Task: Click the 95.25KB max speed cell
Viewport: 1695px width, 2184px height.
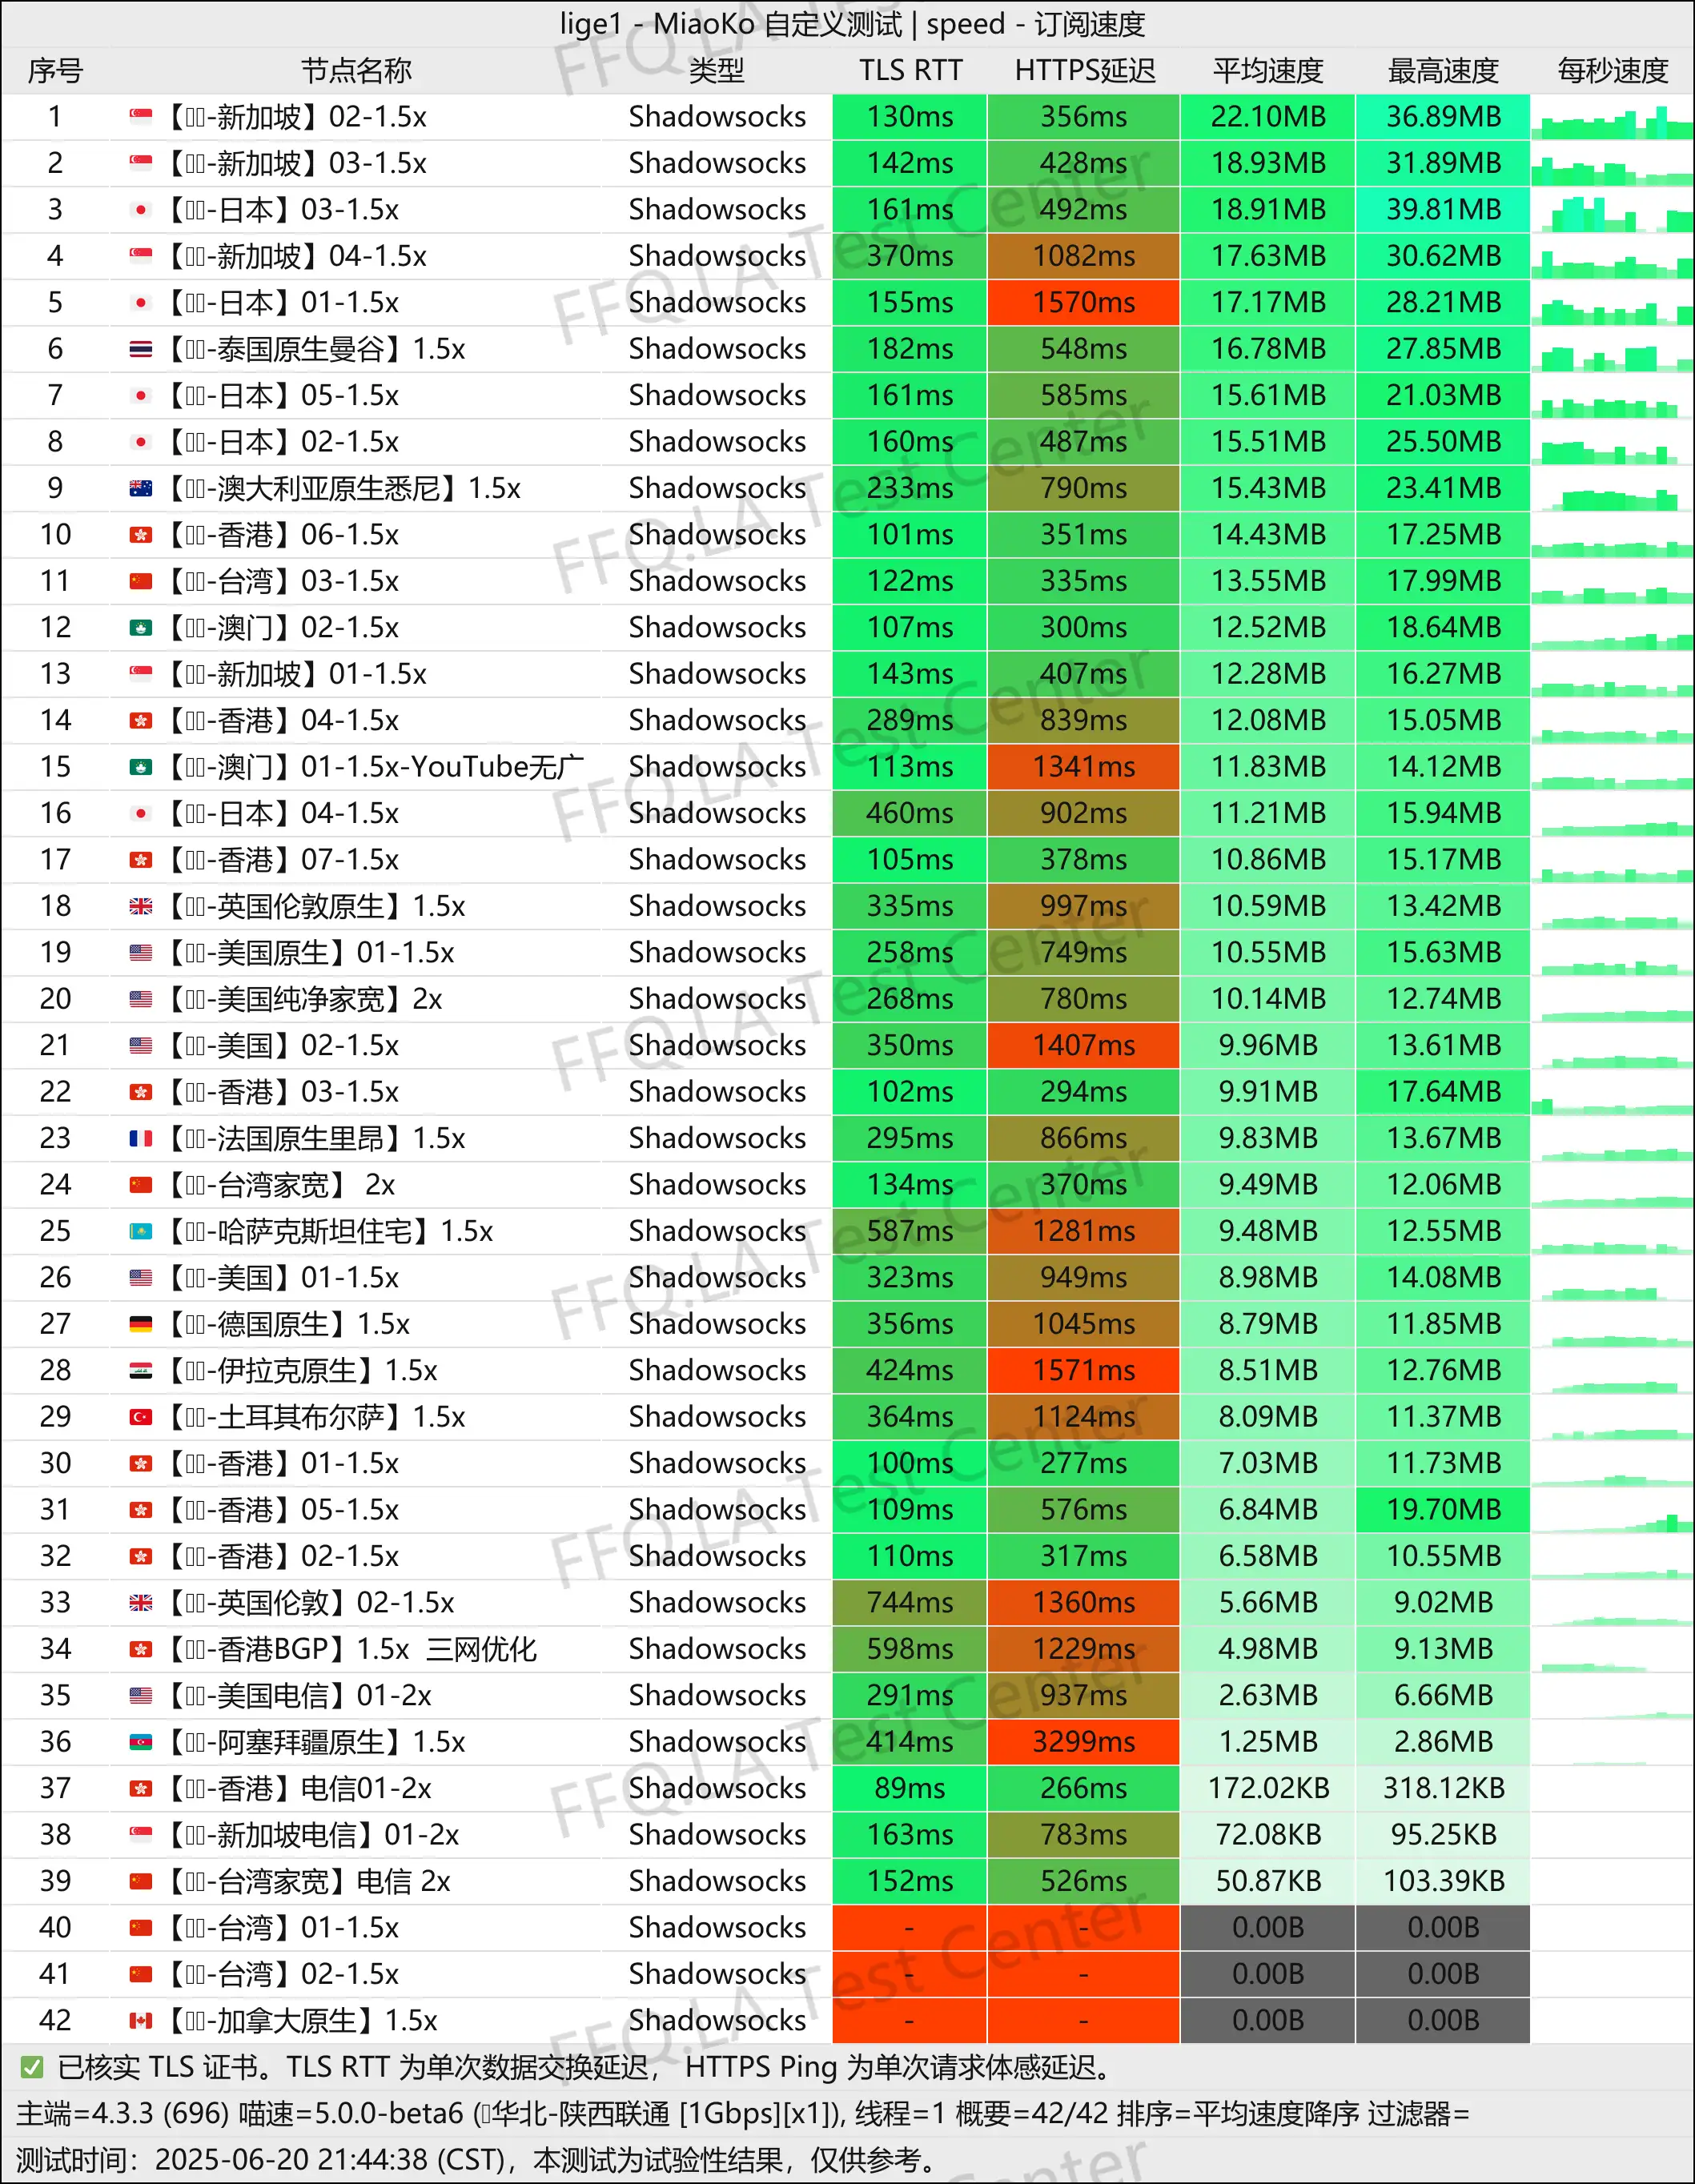Action: pos(1443,1835)
